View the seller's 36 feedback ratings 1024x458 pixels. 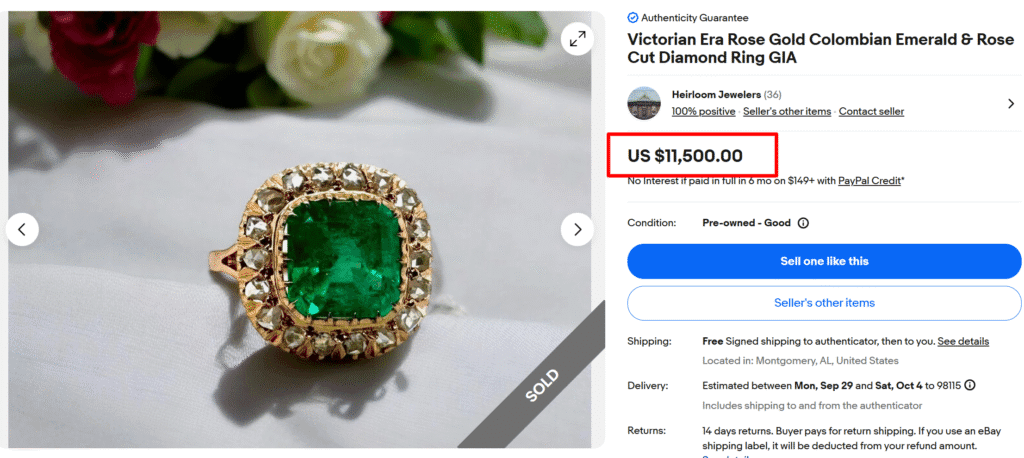(x=772, y=94)
